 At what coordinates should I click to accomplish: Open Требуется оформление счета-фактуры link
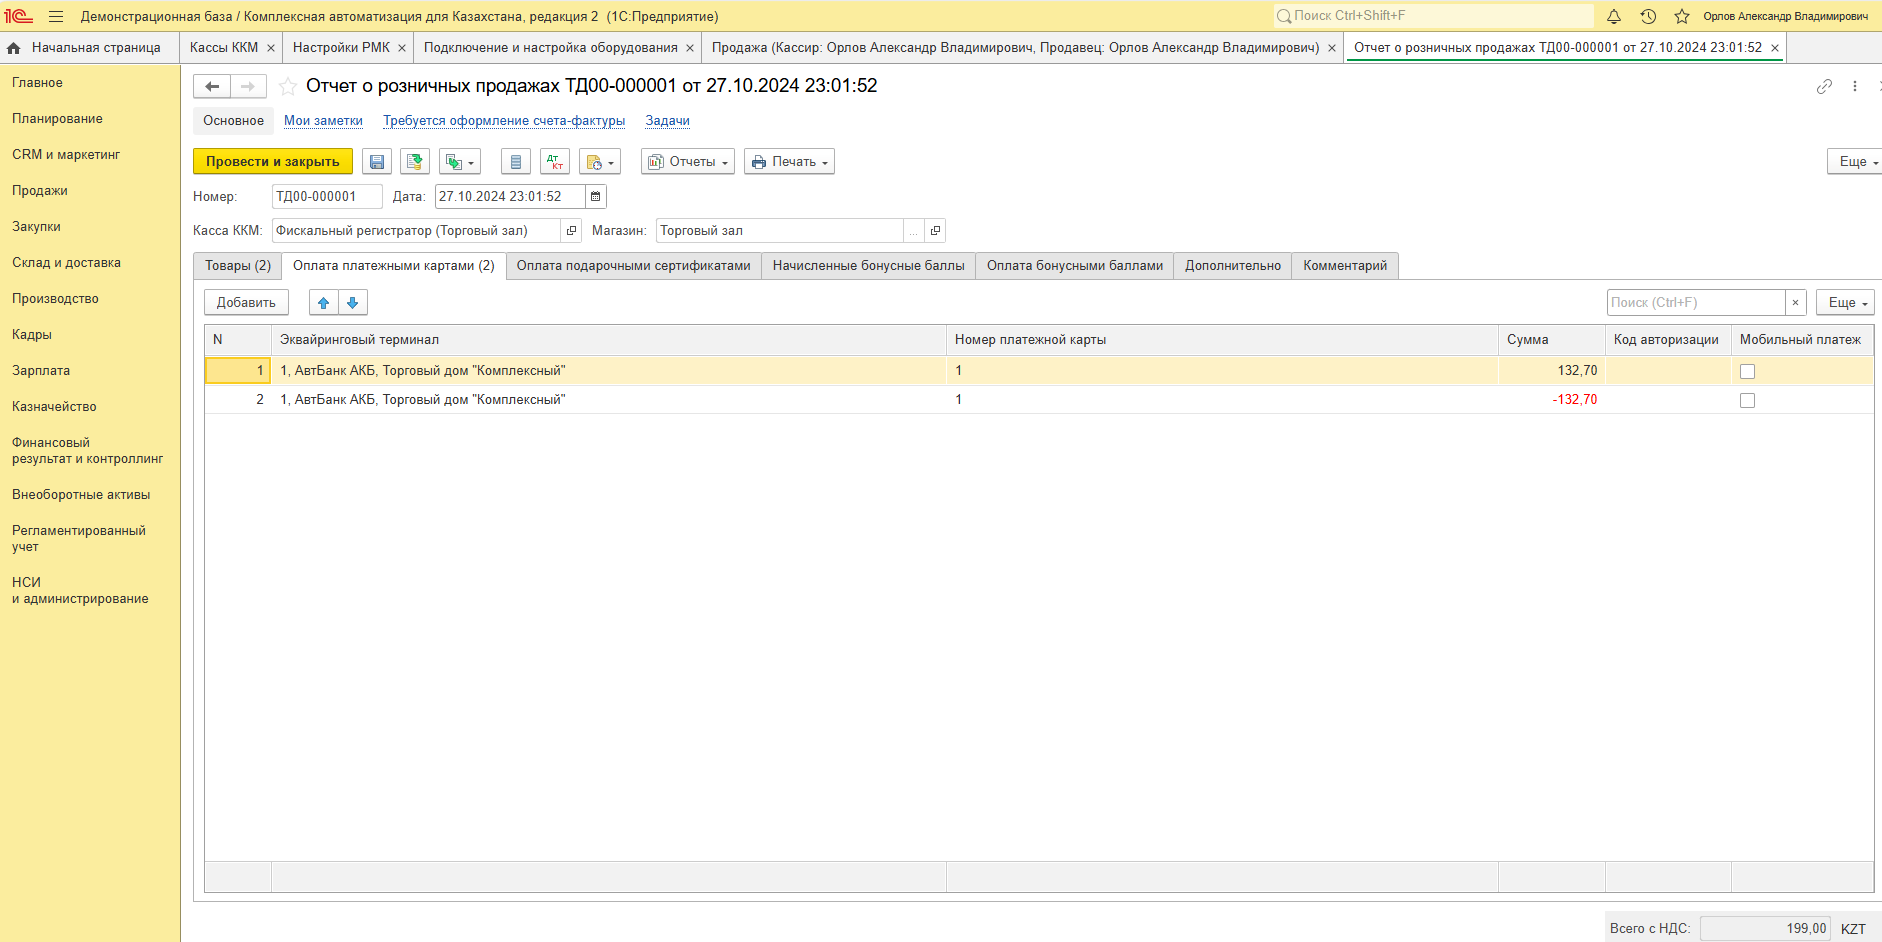click(503, 121)
